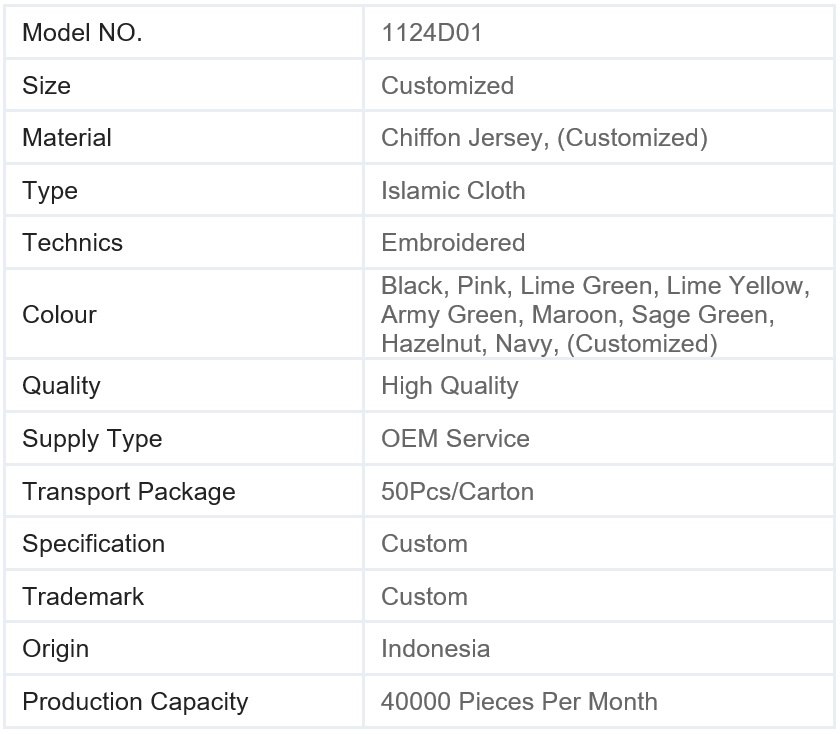Click the Quality row label
Screen dimensions: 840x734
click(62, 386)
